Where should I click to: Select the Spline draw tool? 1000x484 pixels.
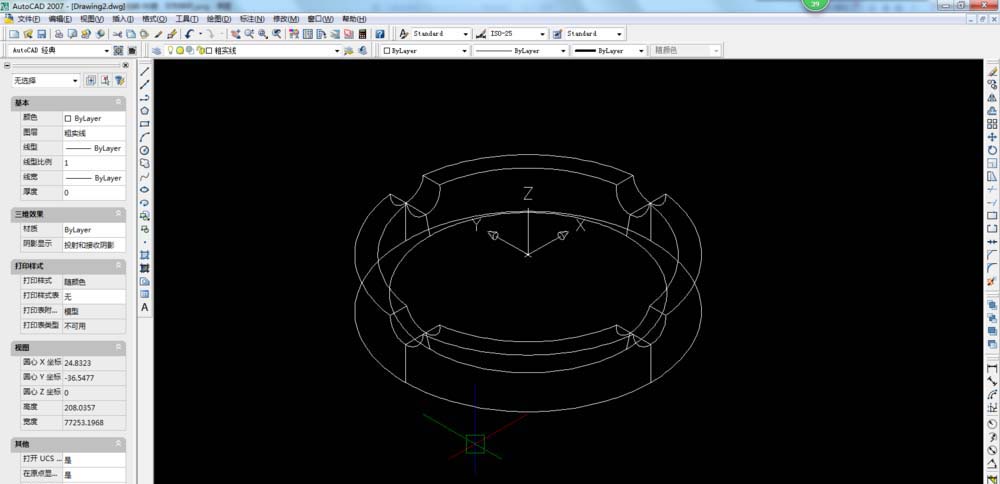point(145,177)
